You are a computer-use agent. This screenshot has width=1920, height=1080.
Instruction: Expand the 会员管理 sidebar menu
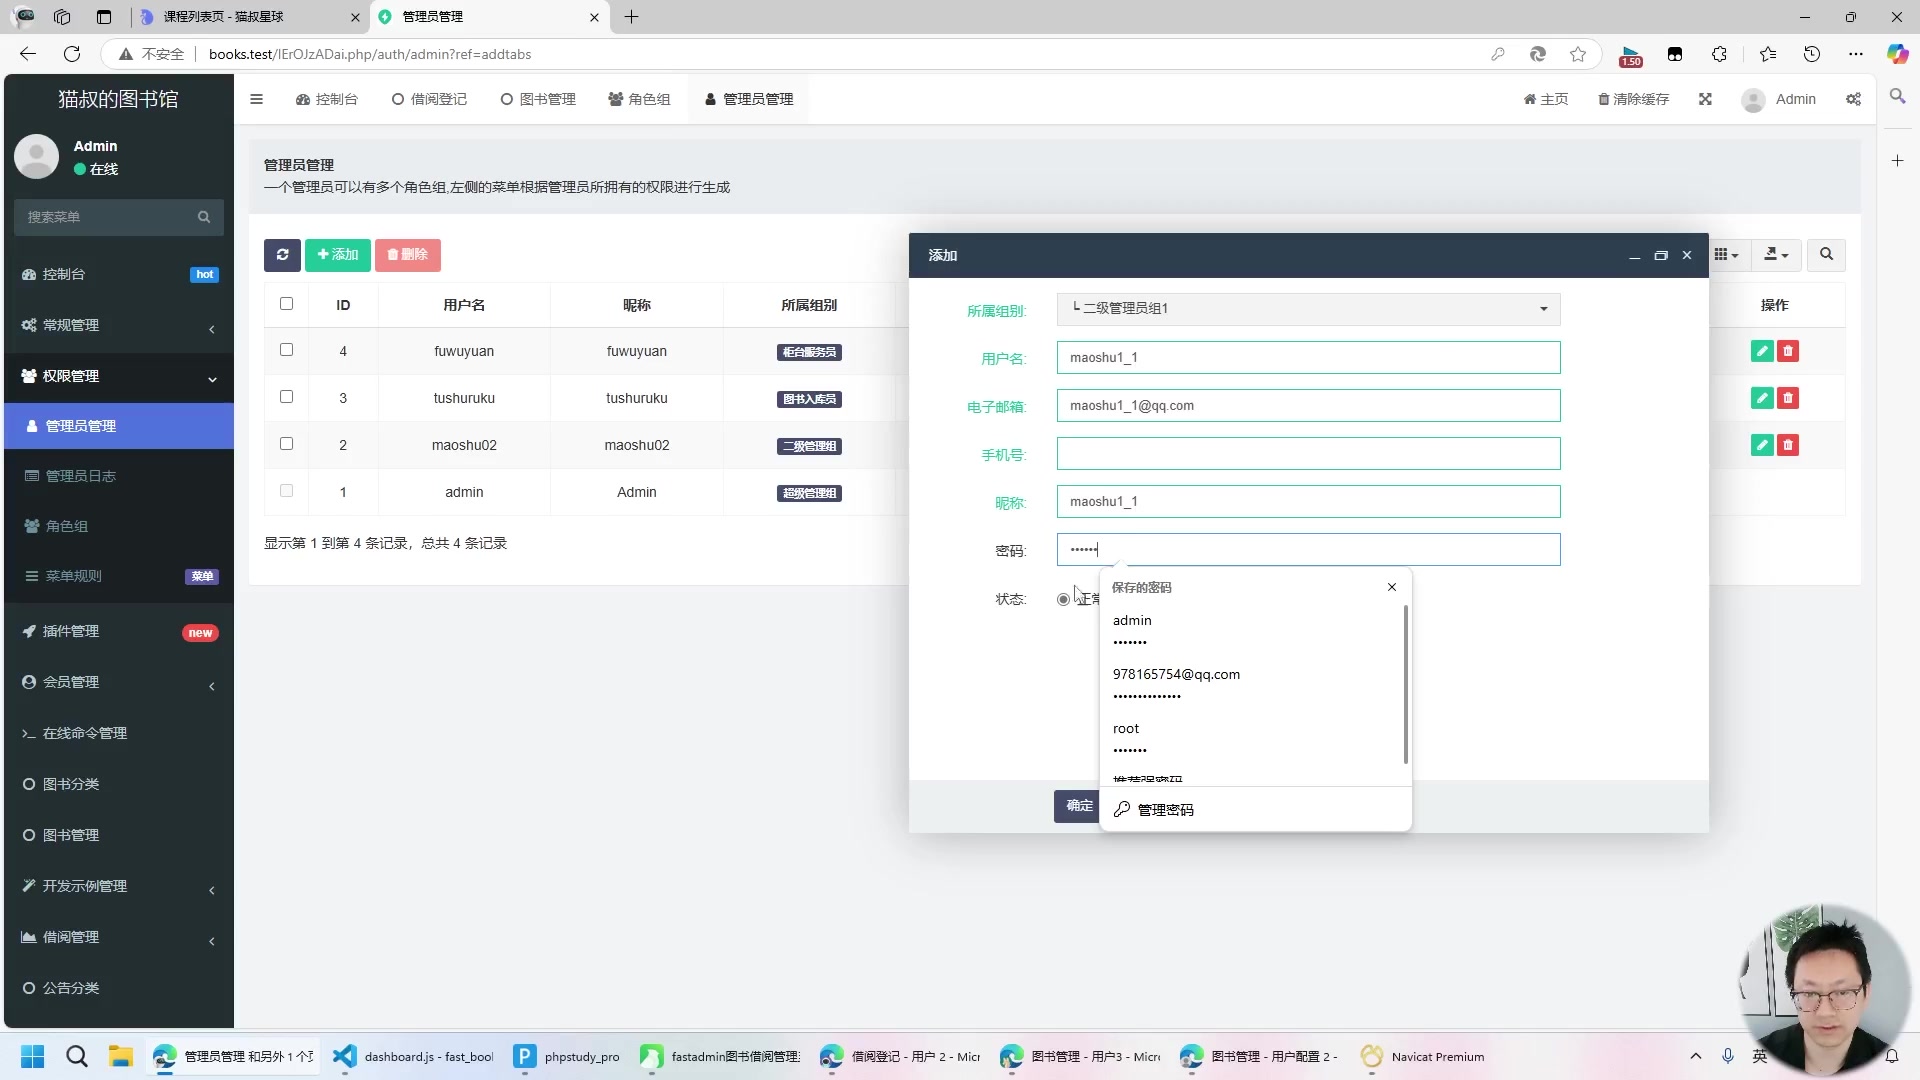coord(119,683)
